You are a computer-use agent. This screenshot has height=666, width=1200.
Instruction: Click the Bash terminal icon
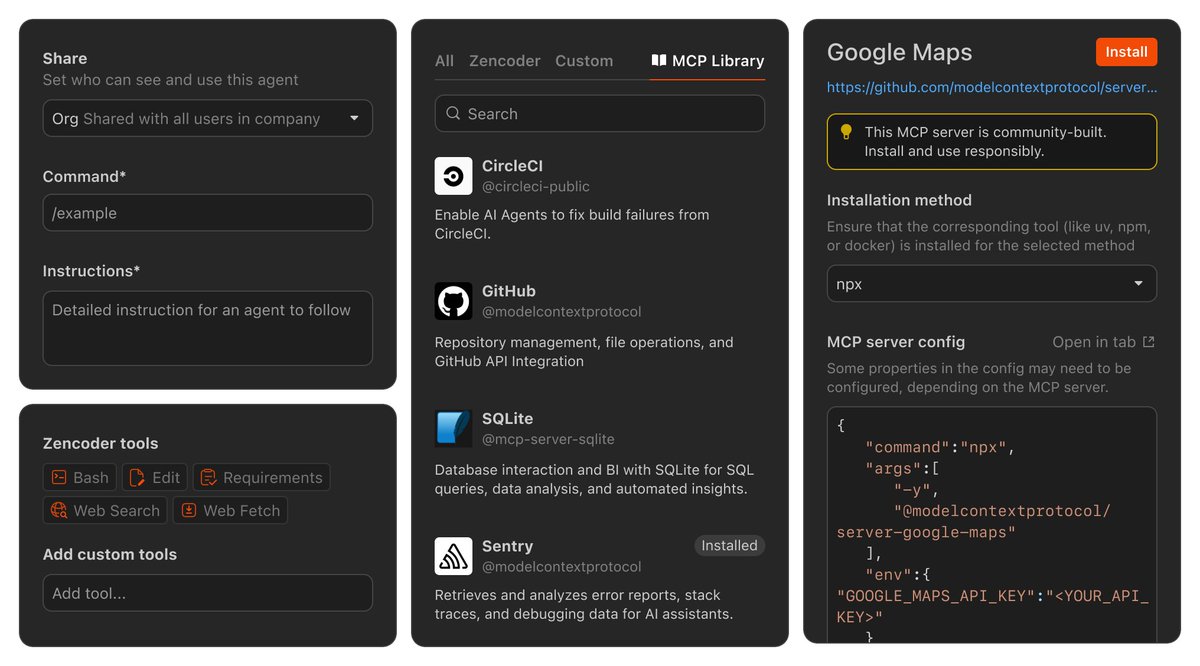59,477
